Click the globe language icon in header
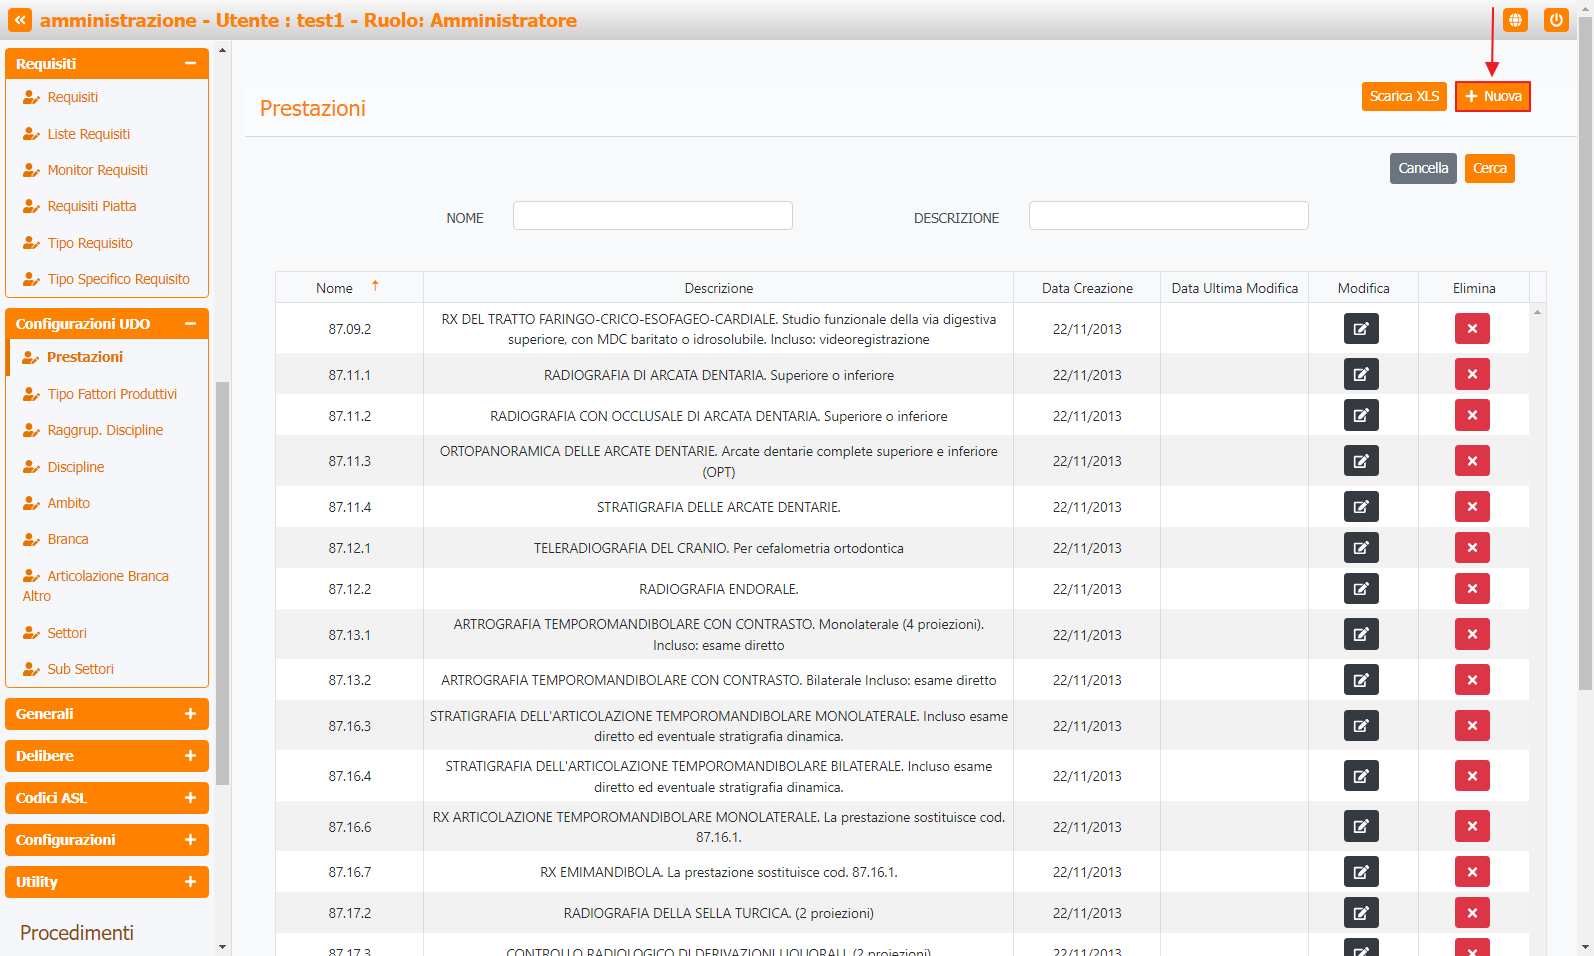Screen dimensions: 1594x956 [x=1515, y=20]
